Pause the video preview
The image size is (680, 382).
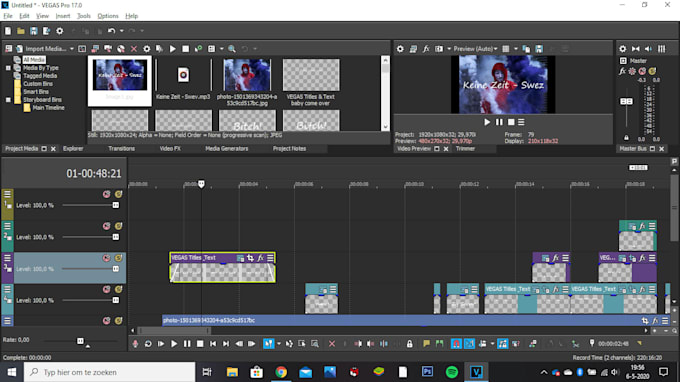tap(499, 122)
